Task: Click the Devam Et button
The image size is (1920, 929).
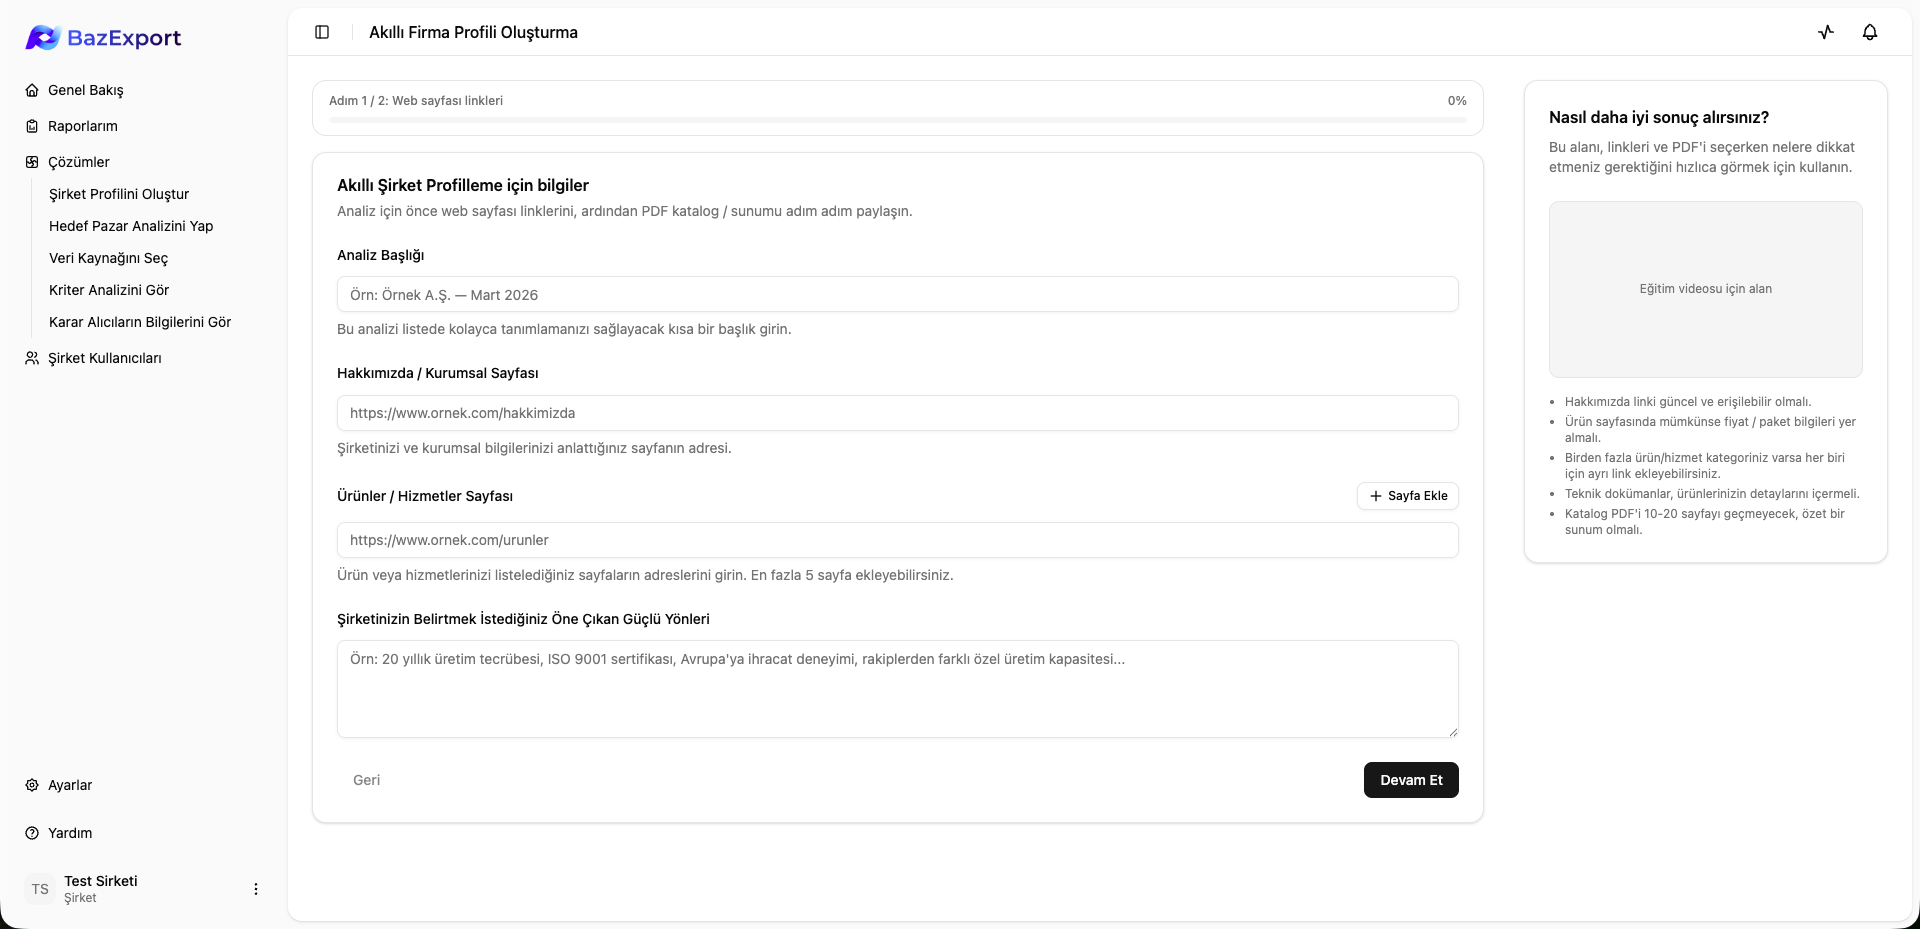Action: click(x=1411, y=780)
